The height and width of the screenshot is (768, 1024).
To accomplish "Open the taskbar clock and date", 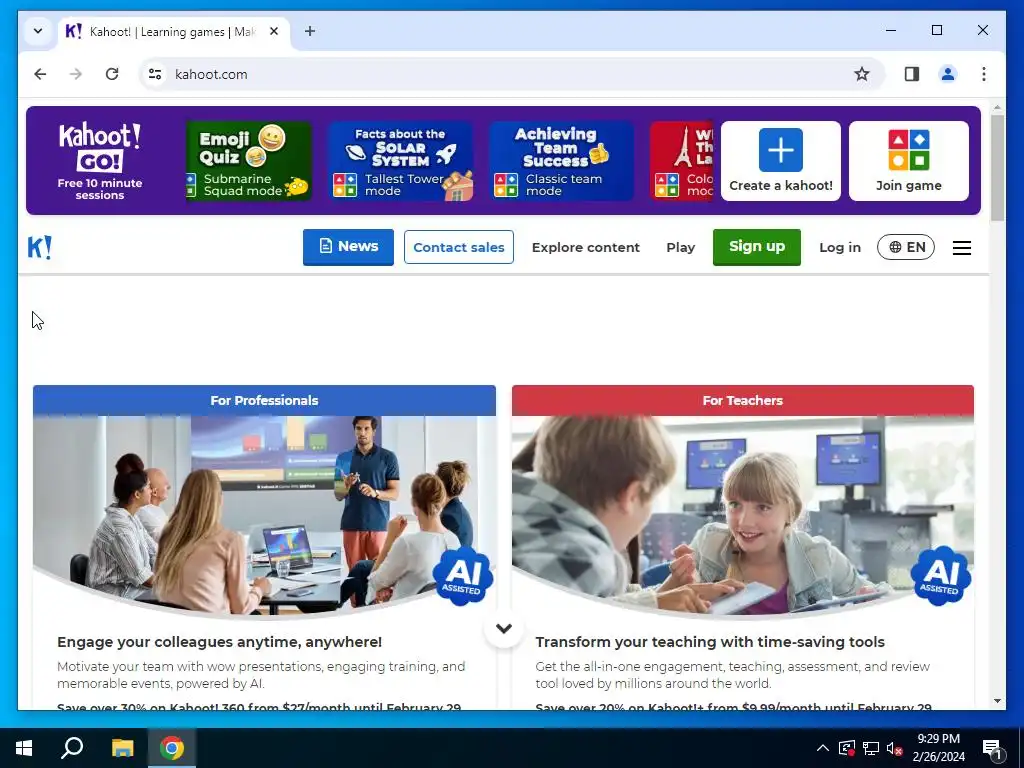I will [938, 748].
